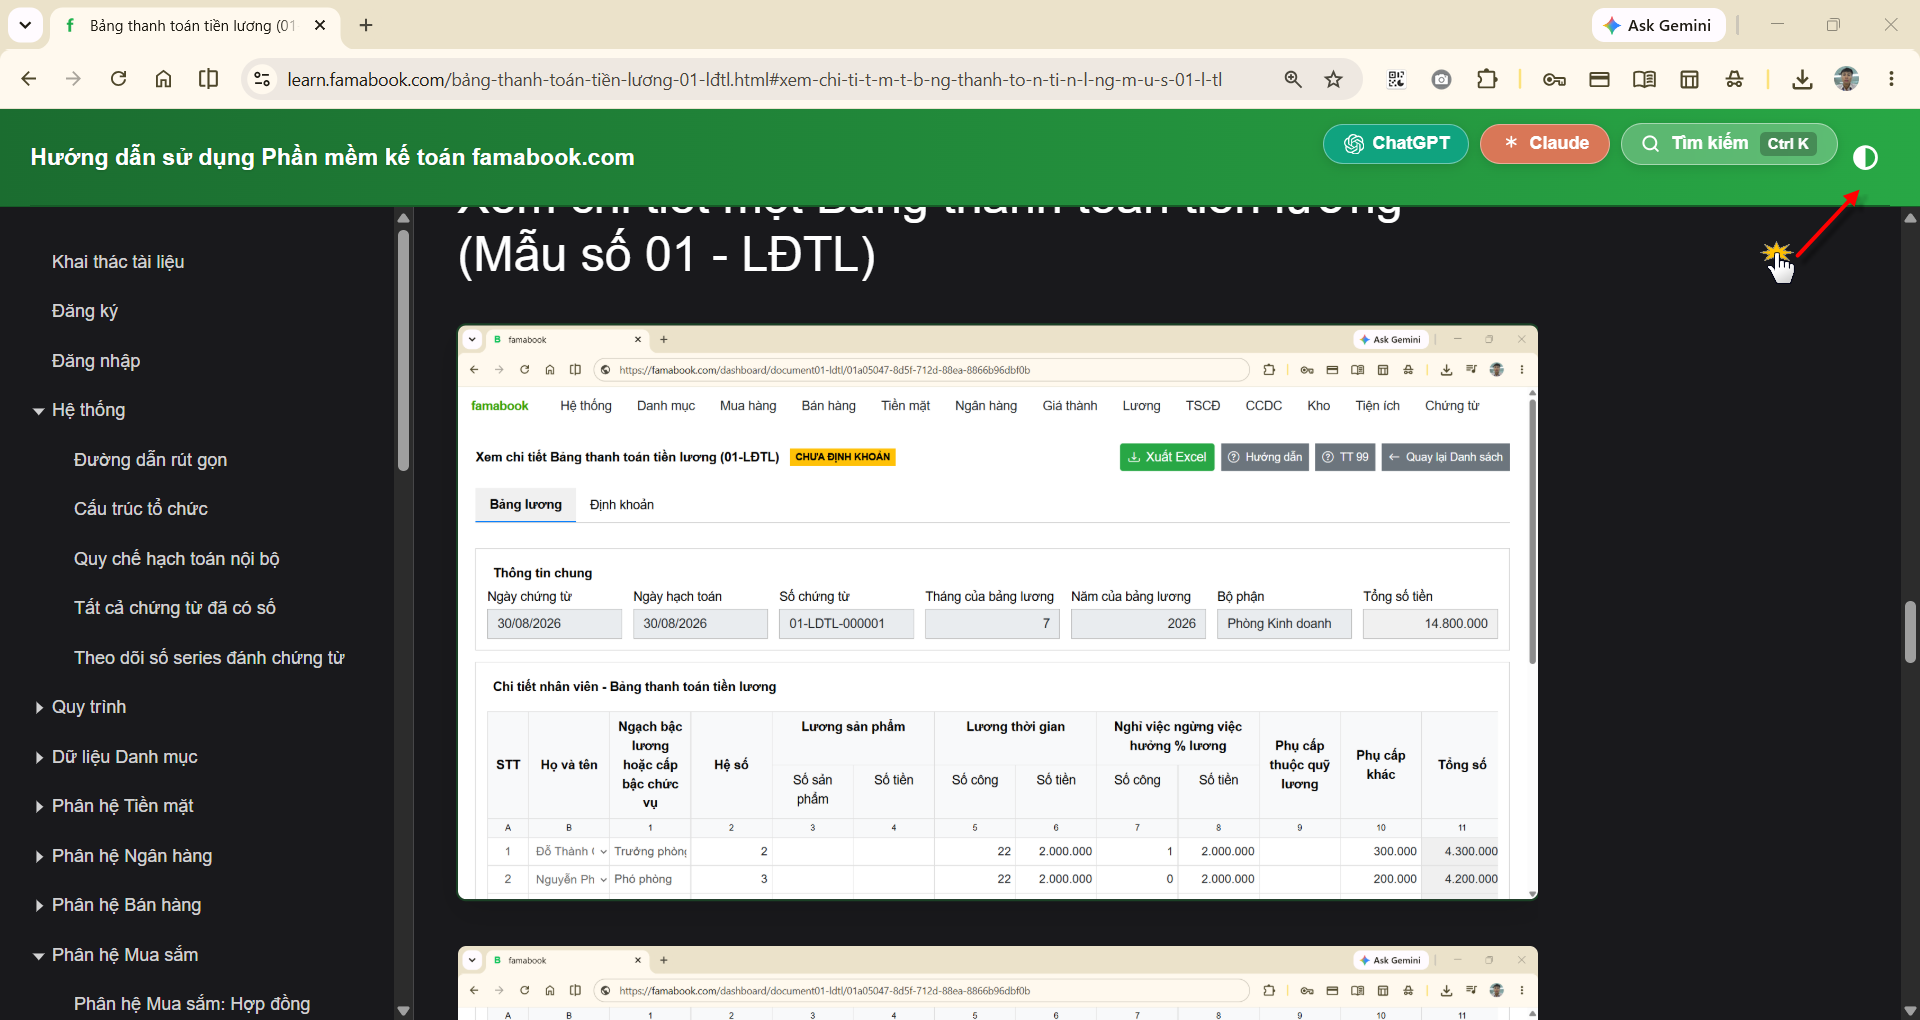The image size is (1920, 1020).
Task: Bookmark this page with star icon
Action: click(1333, 79)
